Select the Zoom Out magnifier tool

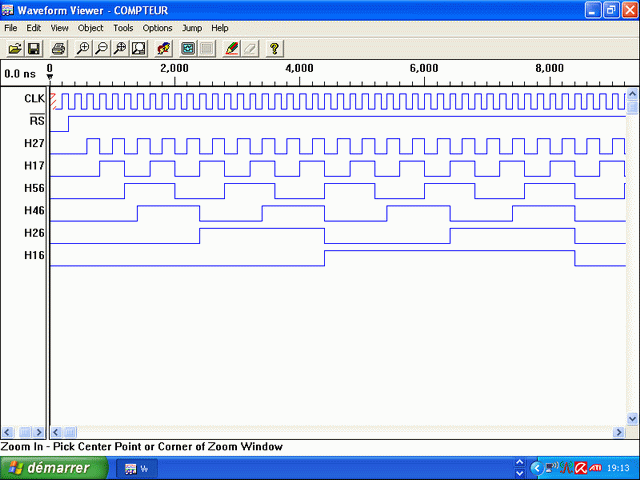click(102, 48)
